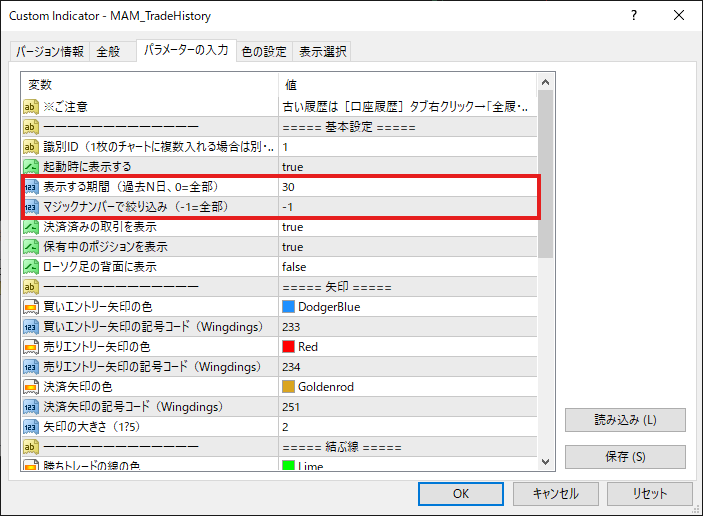The image size is (703, 516).
Task: Open the 色の設定 tab
Action: tap(264, 52)
